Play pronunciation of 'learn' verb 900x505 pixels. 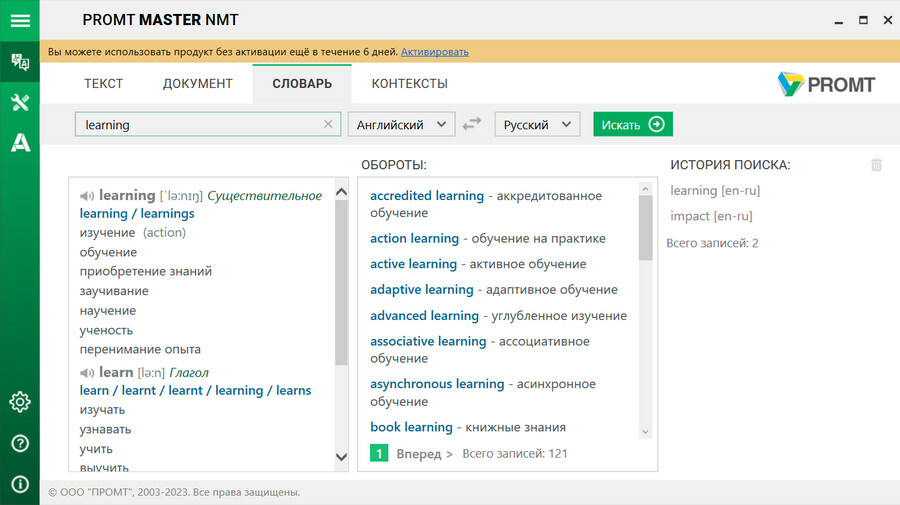coord(87,373)
